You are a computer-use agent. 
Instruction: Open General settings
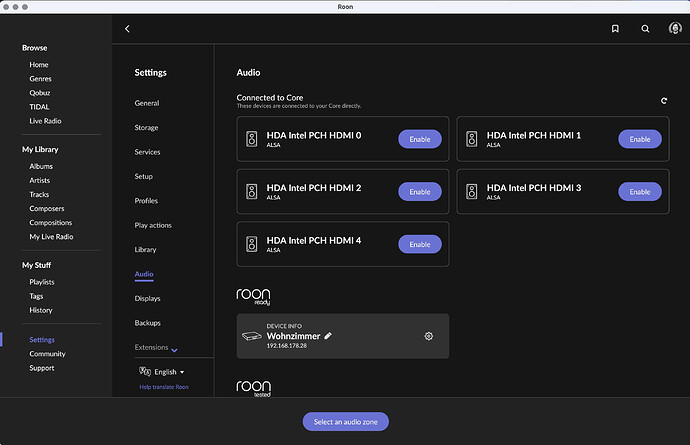[147, 103]
